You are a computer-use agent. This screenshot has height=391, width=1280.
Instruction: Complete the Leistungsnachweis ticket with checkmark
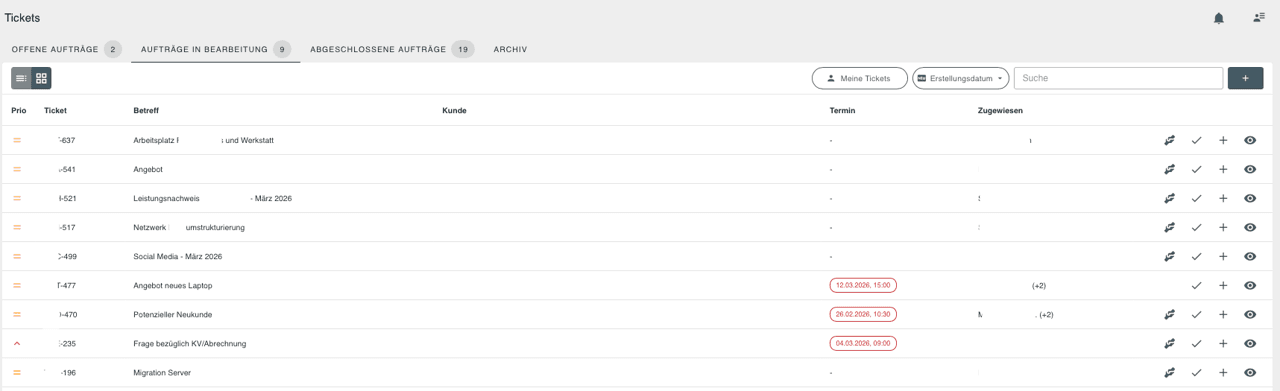[1196, 199]
